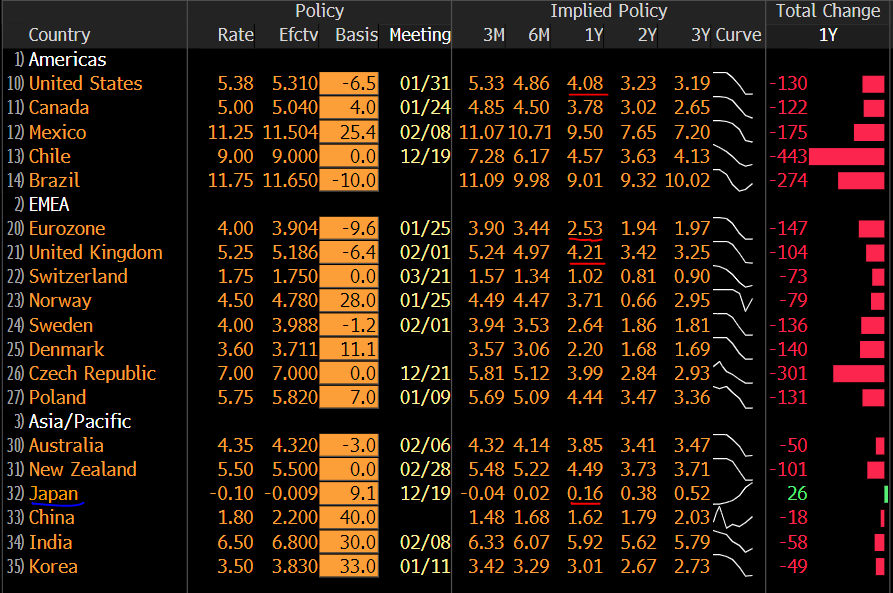Click Brazil total change value -274
Image resolution: width=893 pixels, height=593 pixels.
click(x=788, y=180)
